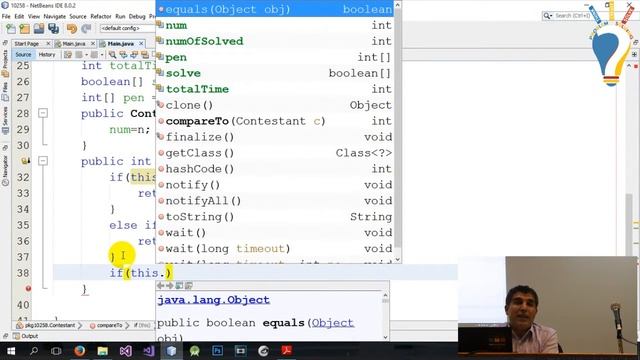Click the completion list vertical scrollbar
The width and height of the screenshot is (640, 360).
click(398, 131)
